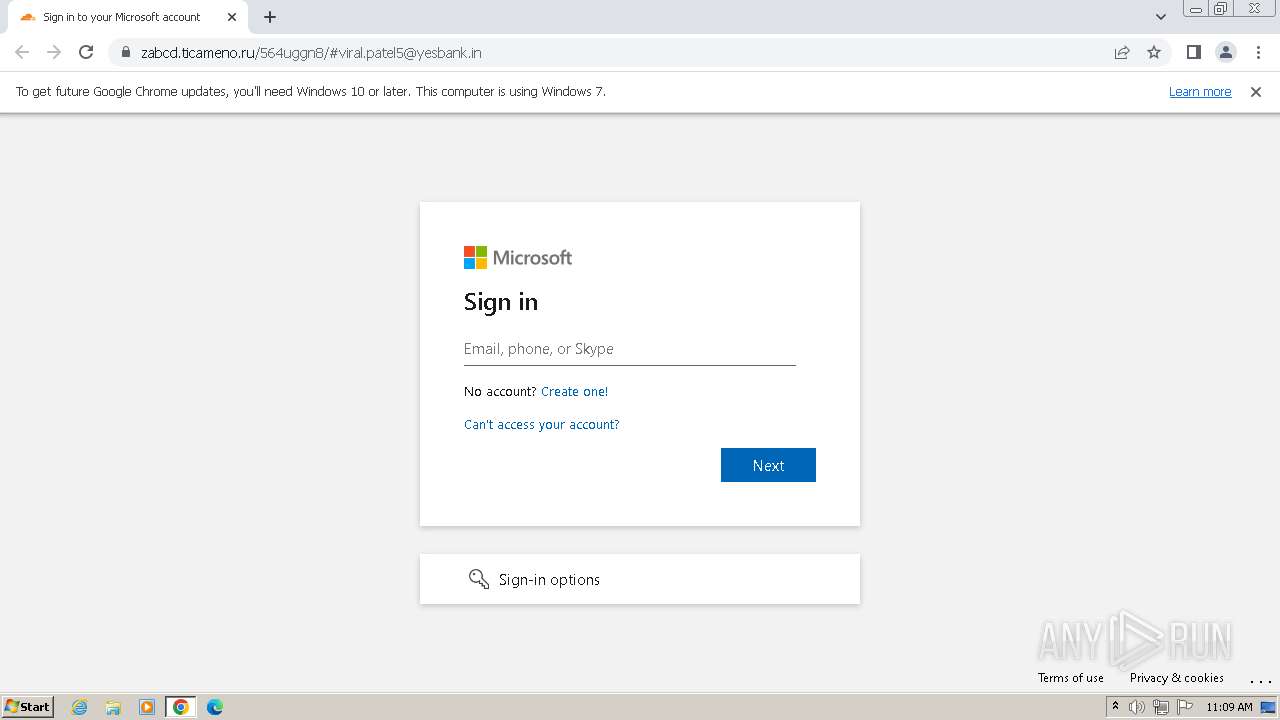Open 'Terms of use' footer link
Image resolution: width=1280 pixels, height=720 pixels.
(1071, 677)
